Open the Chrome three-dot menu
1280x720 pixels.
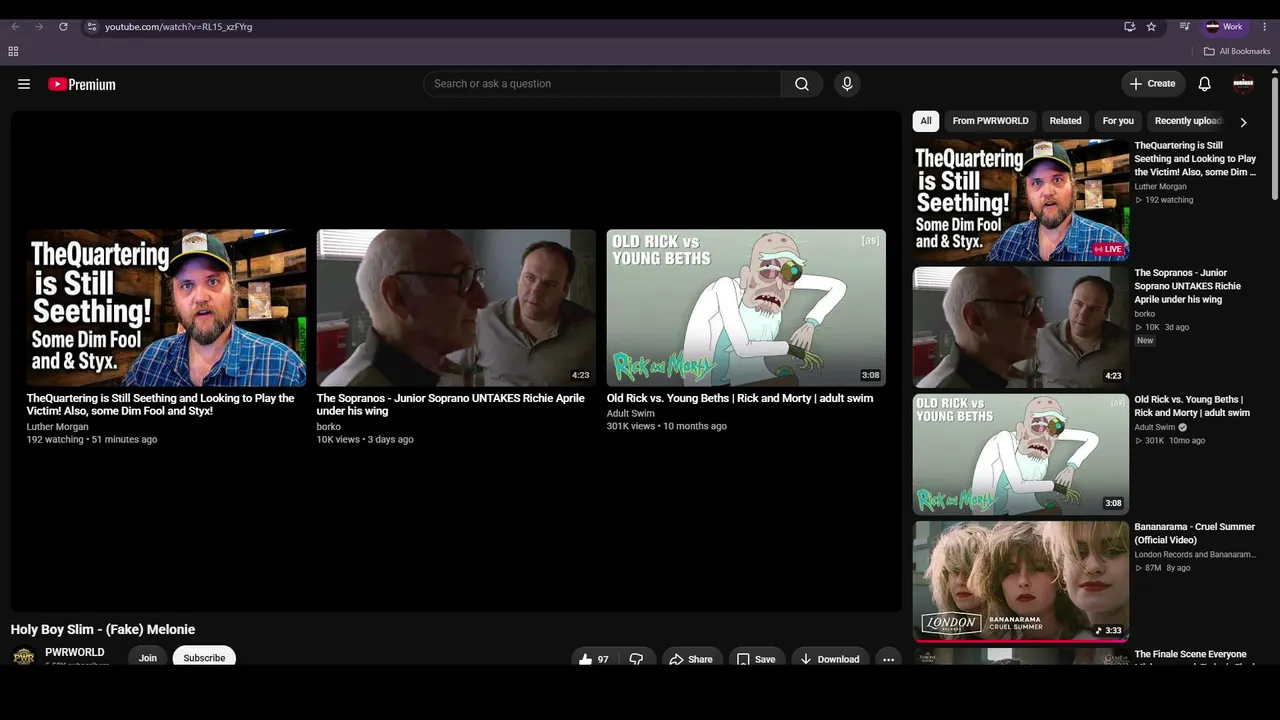click(x=1265, y=27)
